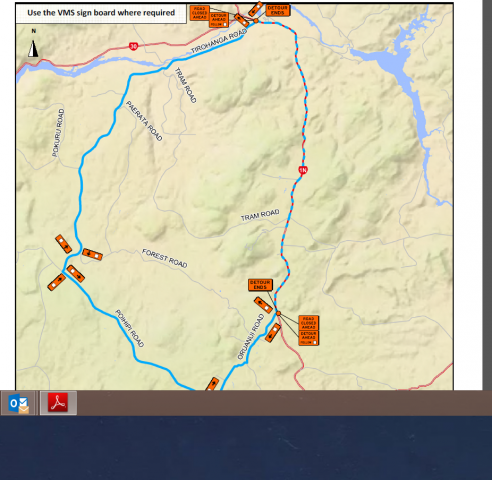
Task: Click northern Detour Ends sign
Action: point(278,10)
